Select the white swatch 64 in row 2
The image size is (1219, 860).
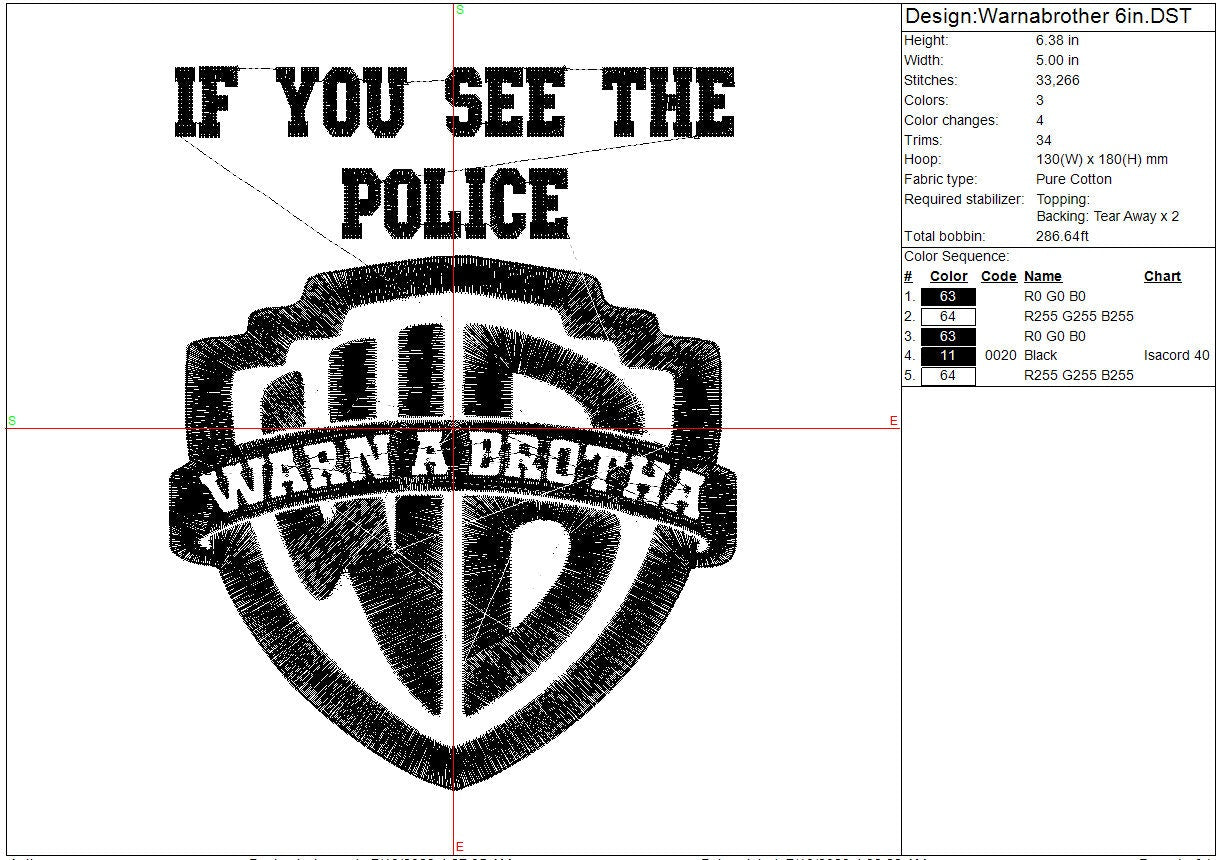947,316
